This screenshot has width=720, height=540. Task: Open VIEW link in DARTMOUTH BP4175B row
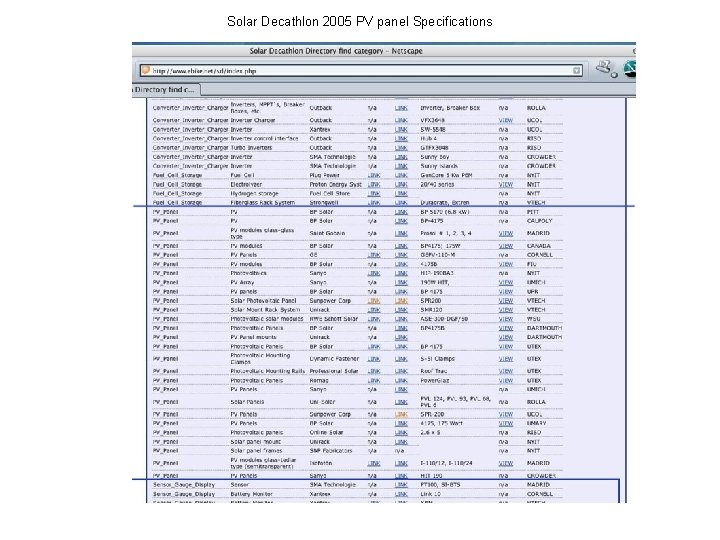tap(506, 328)
